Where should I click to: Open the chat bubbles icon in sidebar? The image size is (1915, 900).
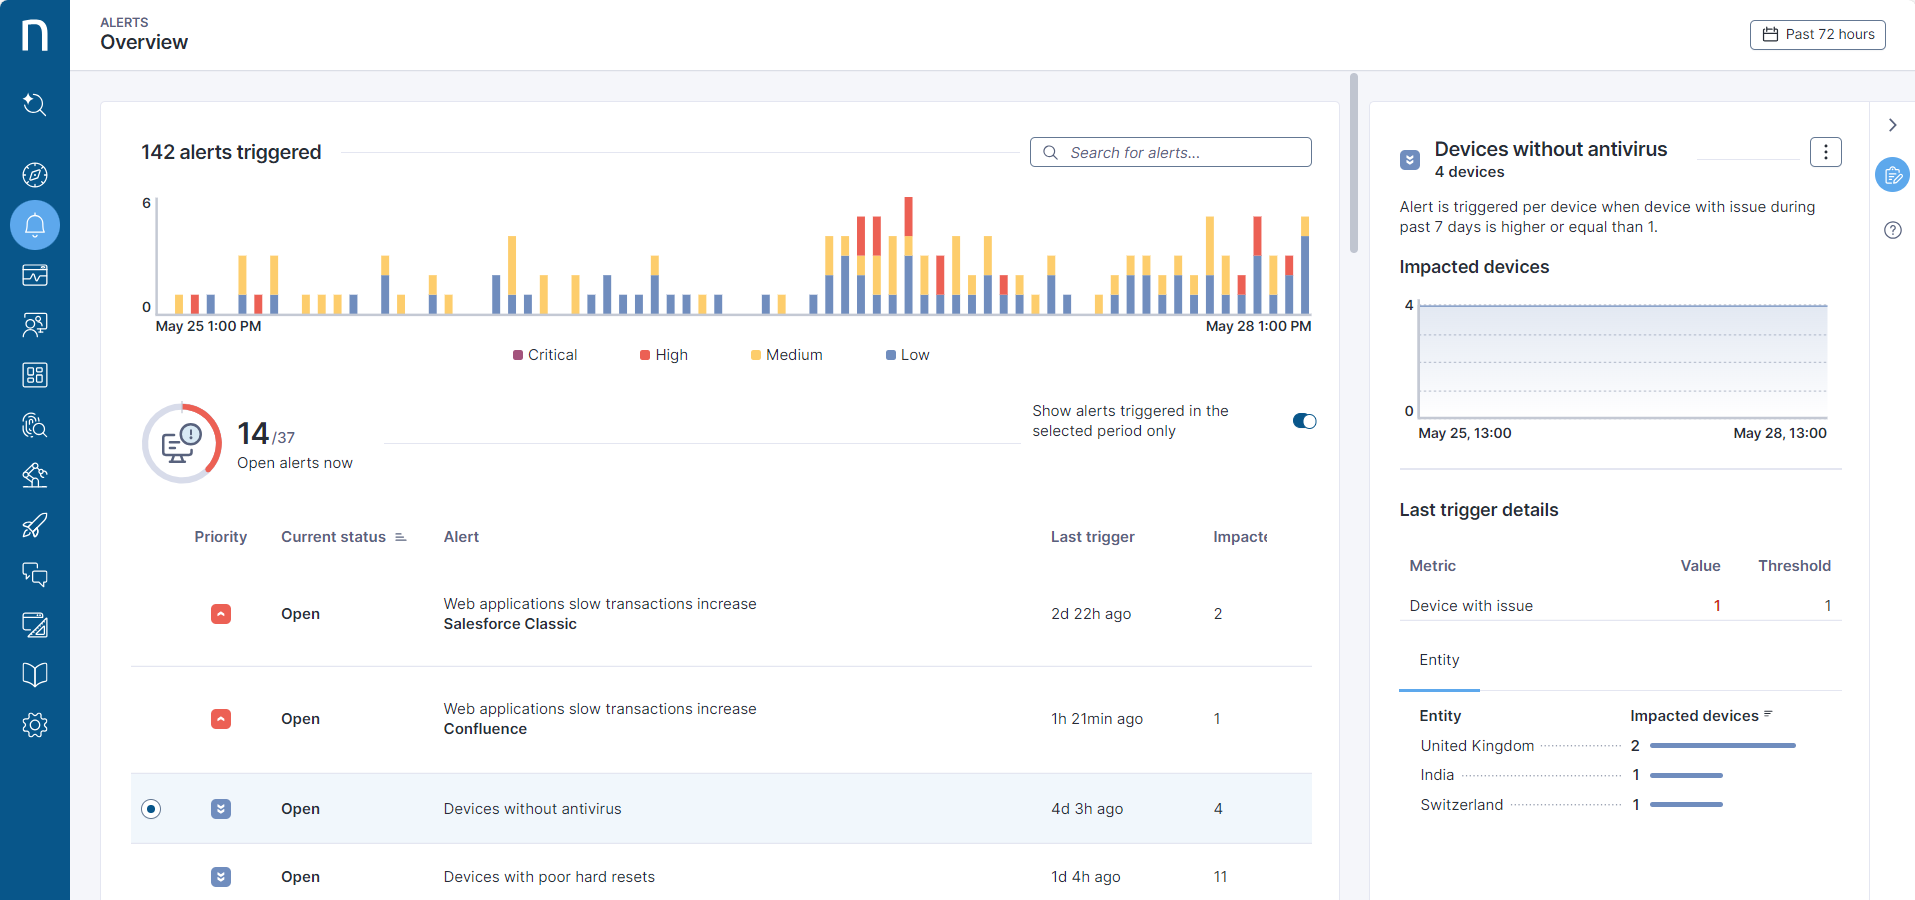35,575
